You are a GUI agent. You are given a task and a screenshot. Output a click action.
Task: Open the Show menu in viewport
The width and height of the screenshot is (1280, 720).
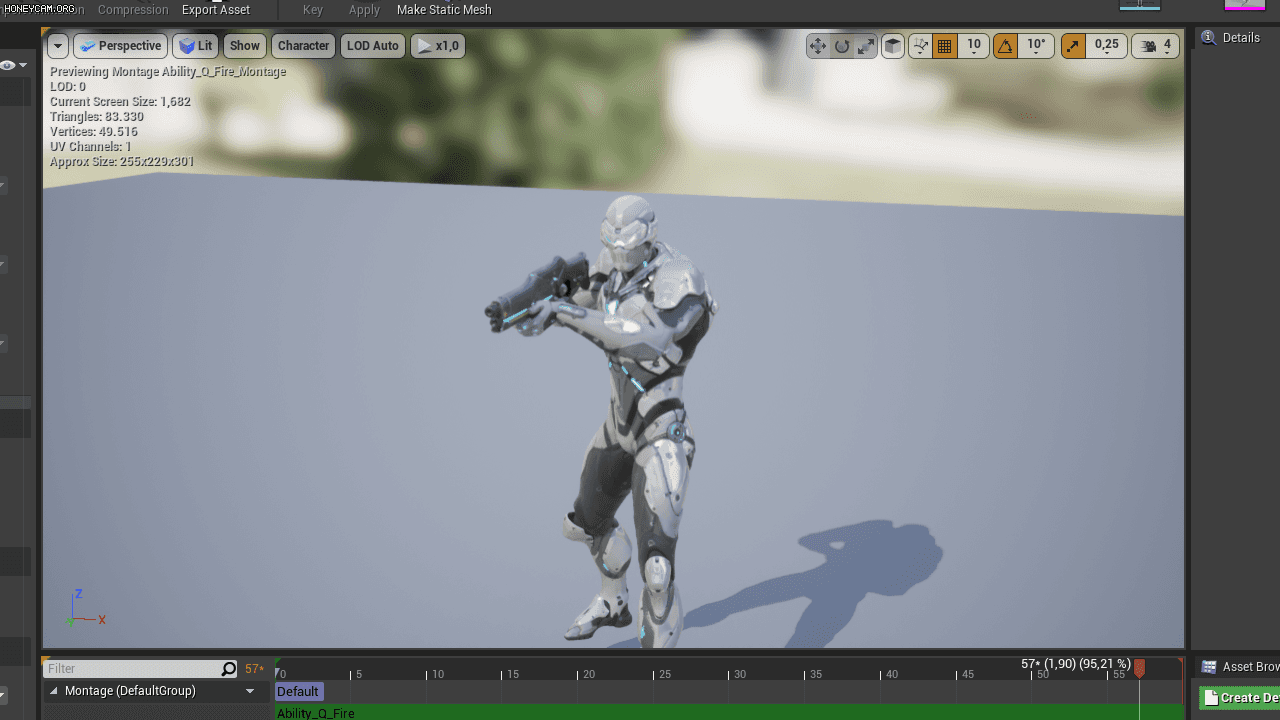point(244,46)
